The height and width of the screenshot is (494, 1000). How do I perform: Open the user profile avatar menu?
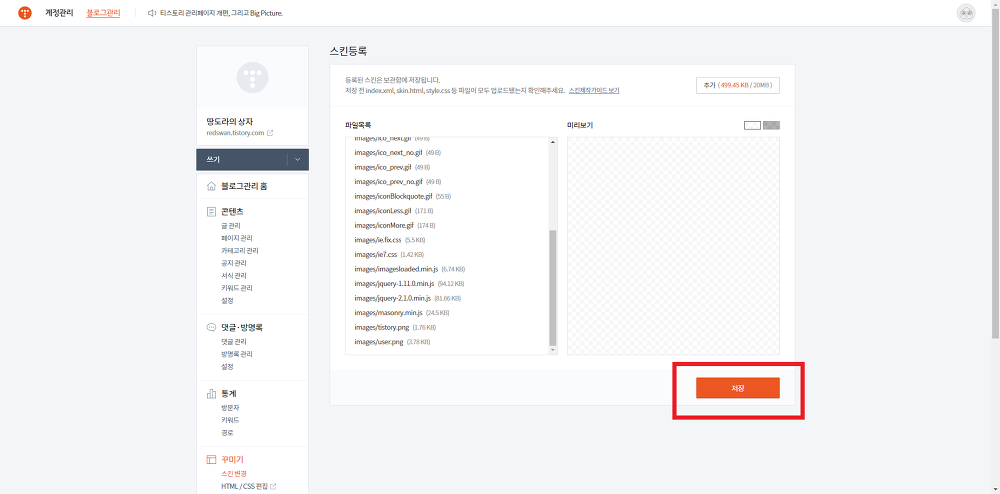[966, 13]
